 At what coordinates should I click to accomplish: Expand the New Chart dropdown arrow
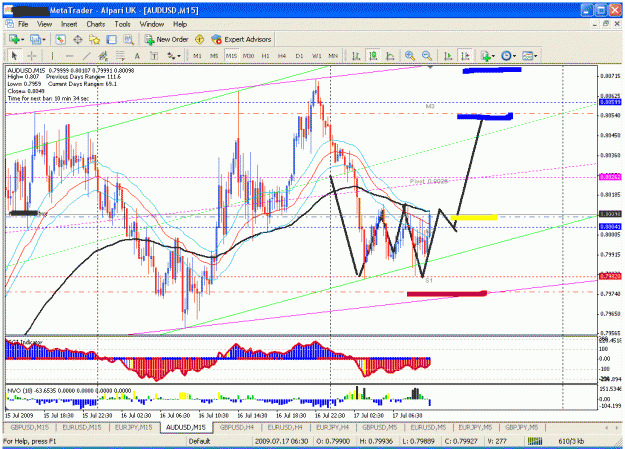[x=22, y=39]
